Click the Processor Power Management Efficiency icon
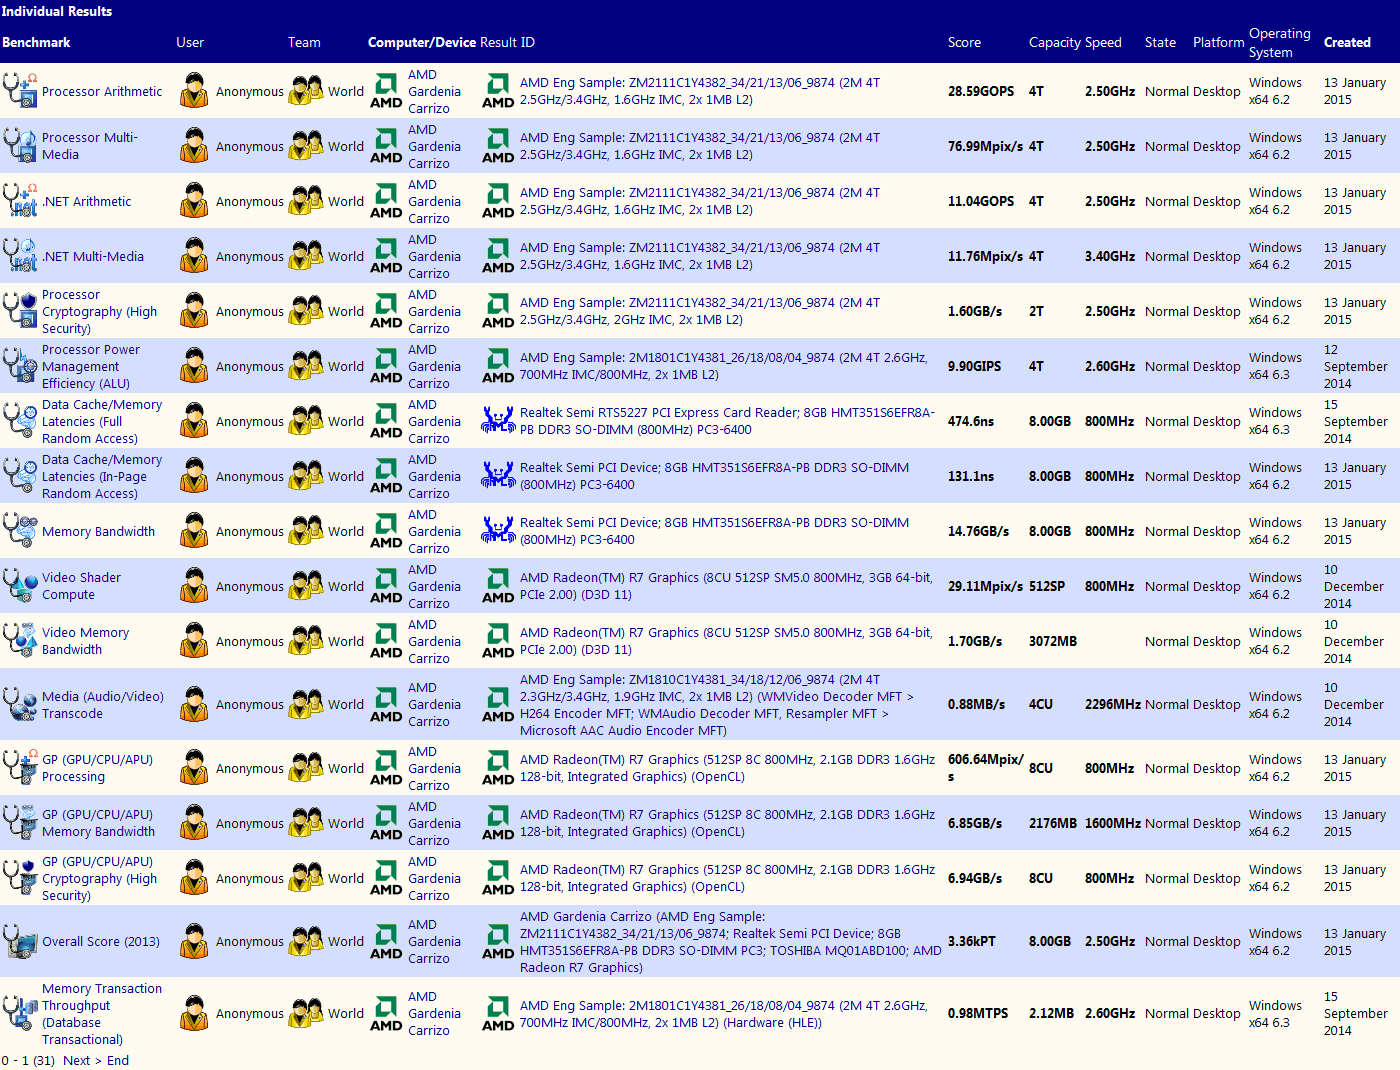 tap(20, 365)
